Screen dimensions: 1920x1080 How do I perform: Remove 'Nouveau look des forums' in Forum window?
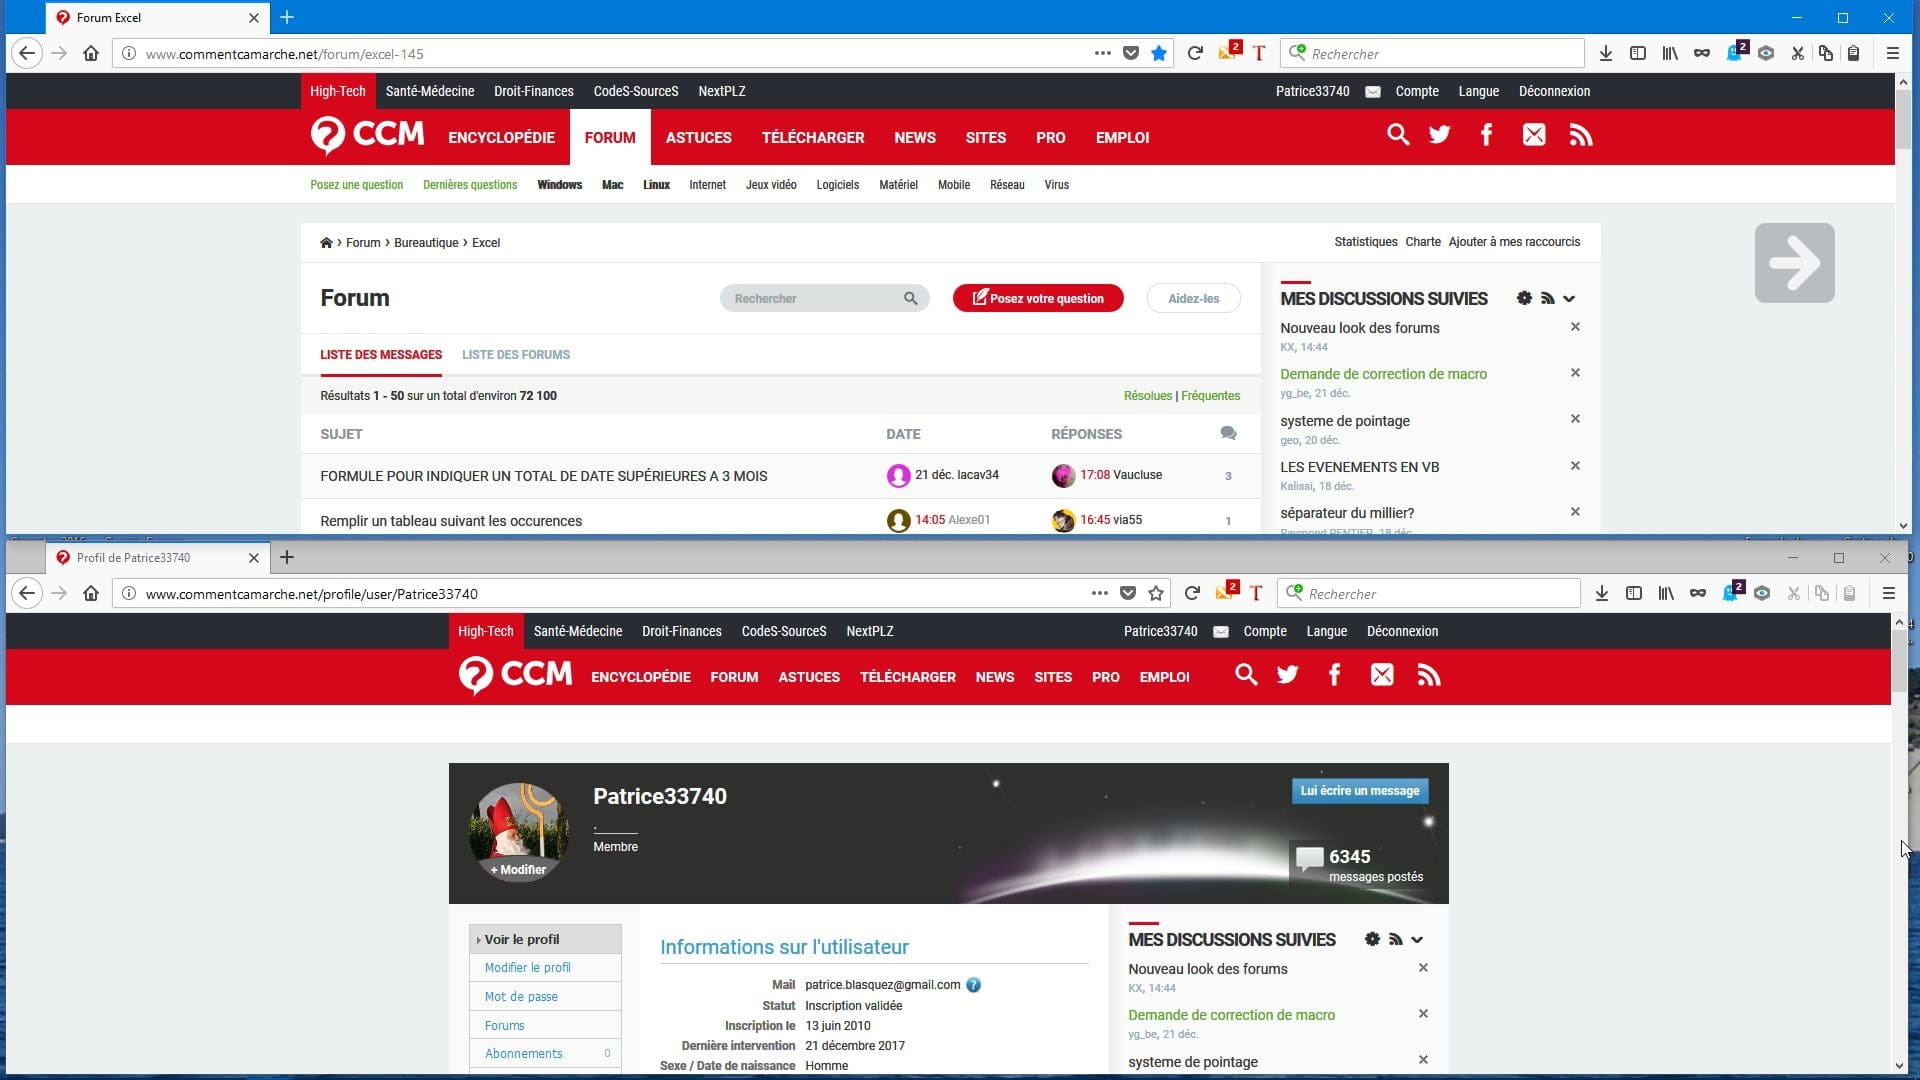(1575, 327)
